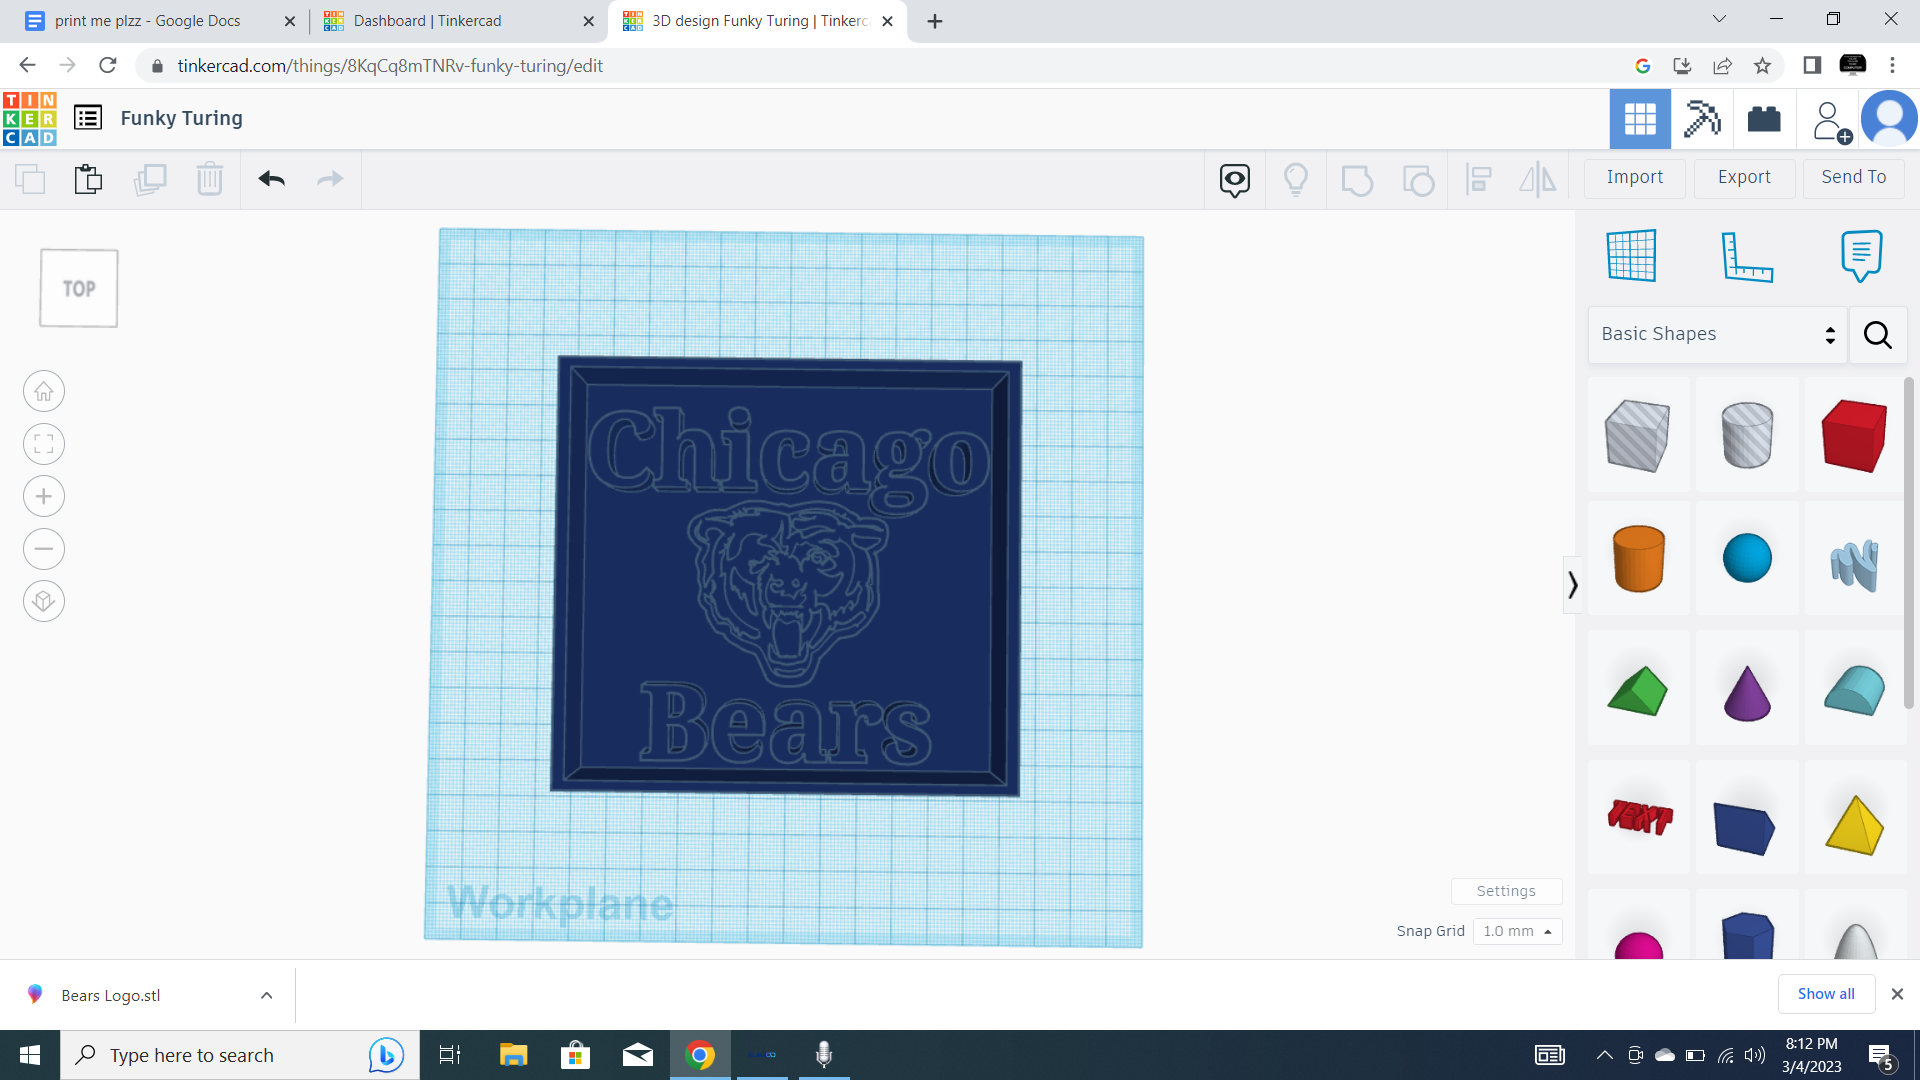The width and height of the screenshot is (1920, 1080).
Task: Collapse the shapes panel chevron
Action: (x=1573, y=584)
